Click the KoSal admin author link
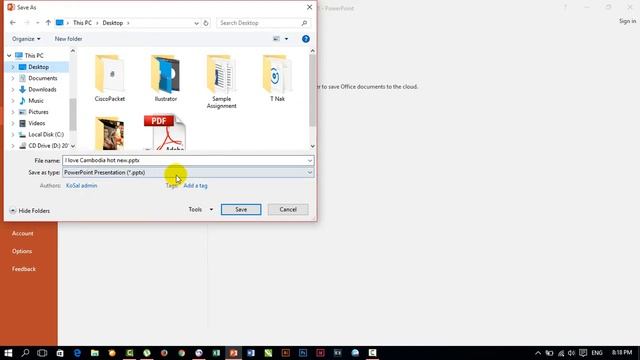 click(82, 186)
